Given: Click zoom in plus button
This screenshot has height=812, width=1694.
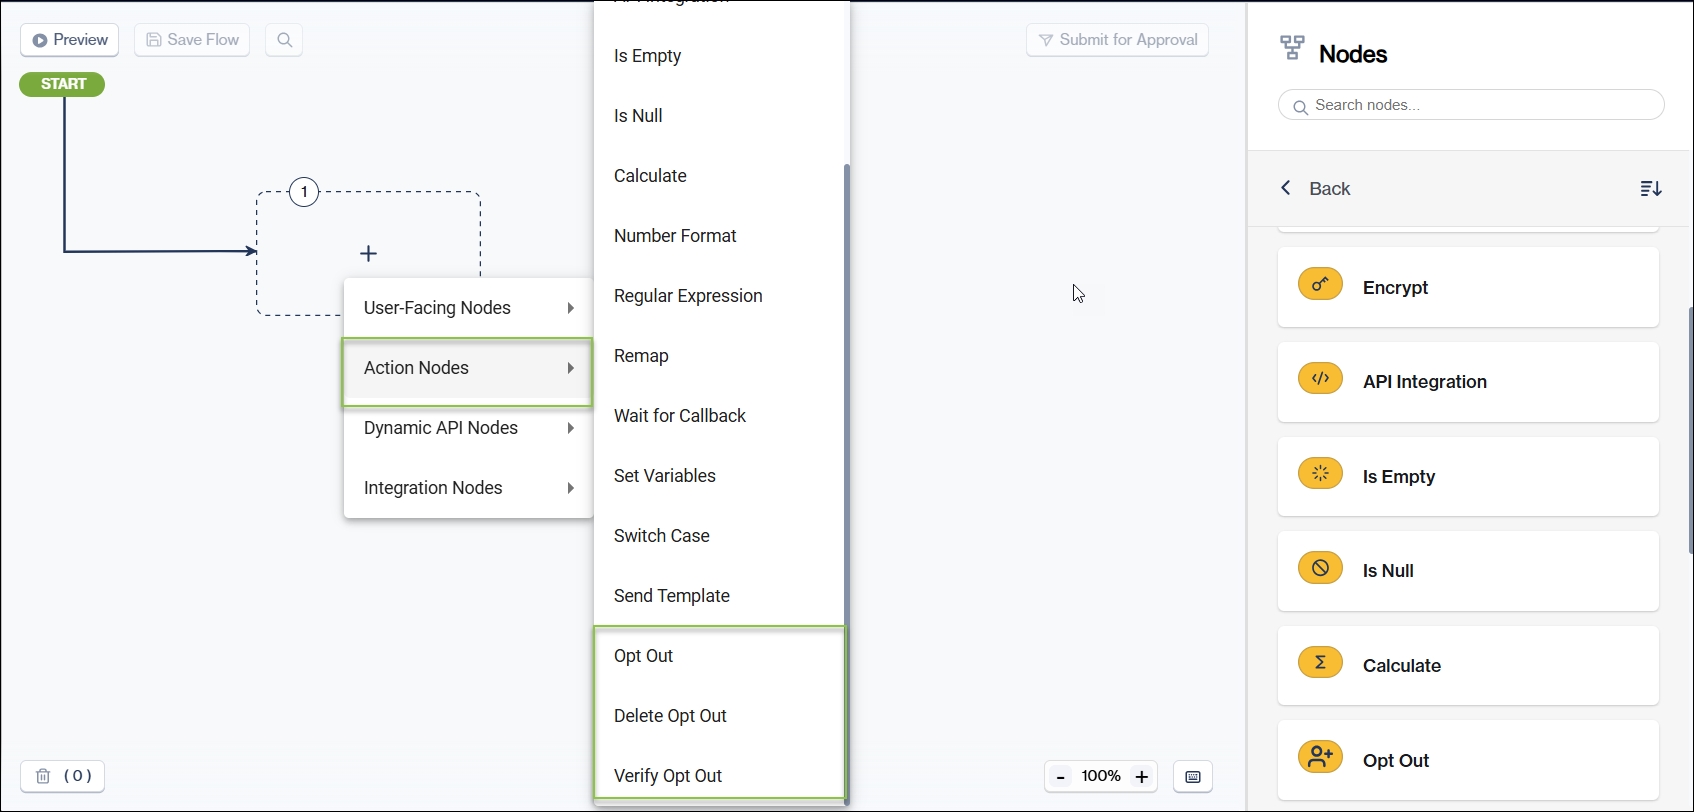Looking at the screenshot, I should (1142, 777).
